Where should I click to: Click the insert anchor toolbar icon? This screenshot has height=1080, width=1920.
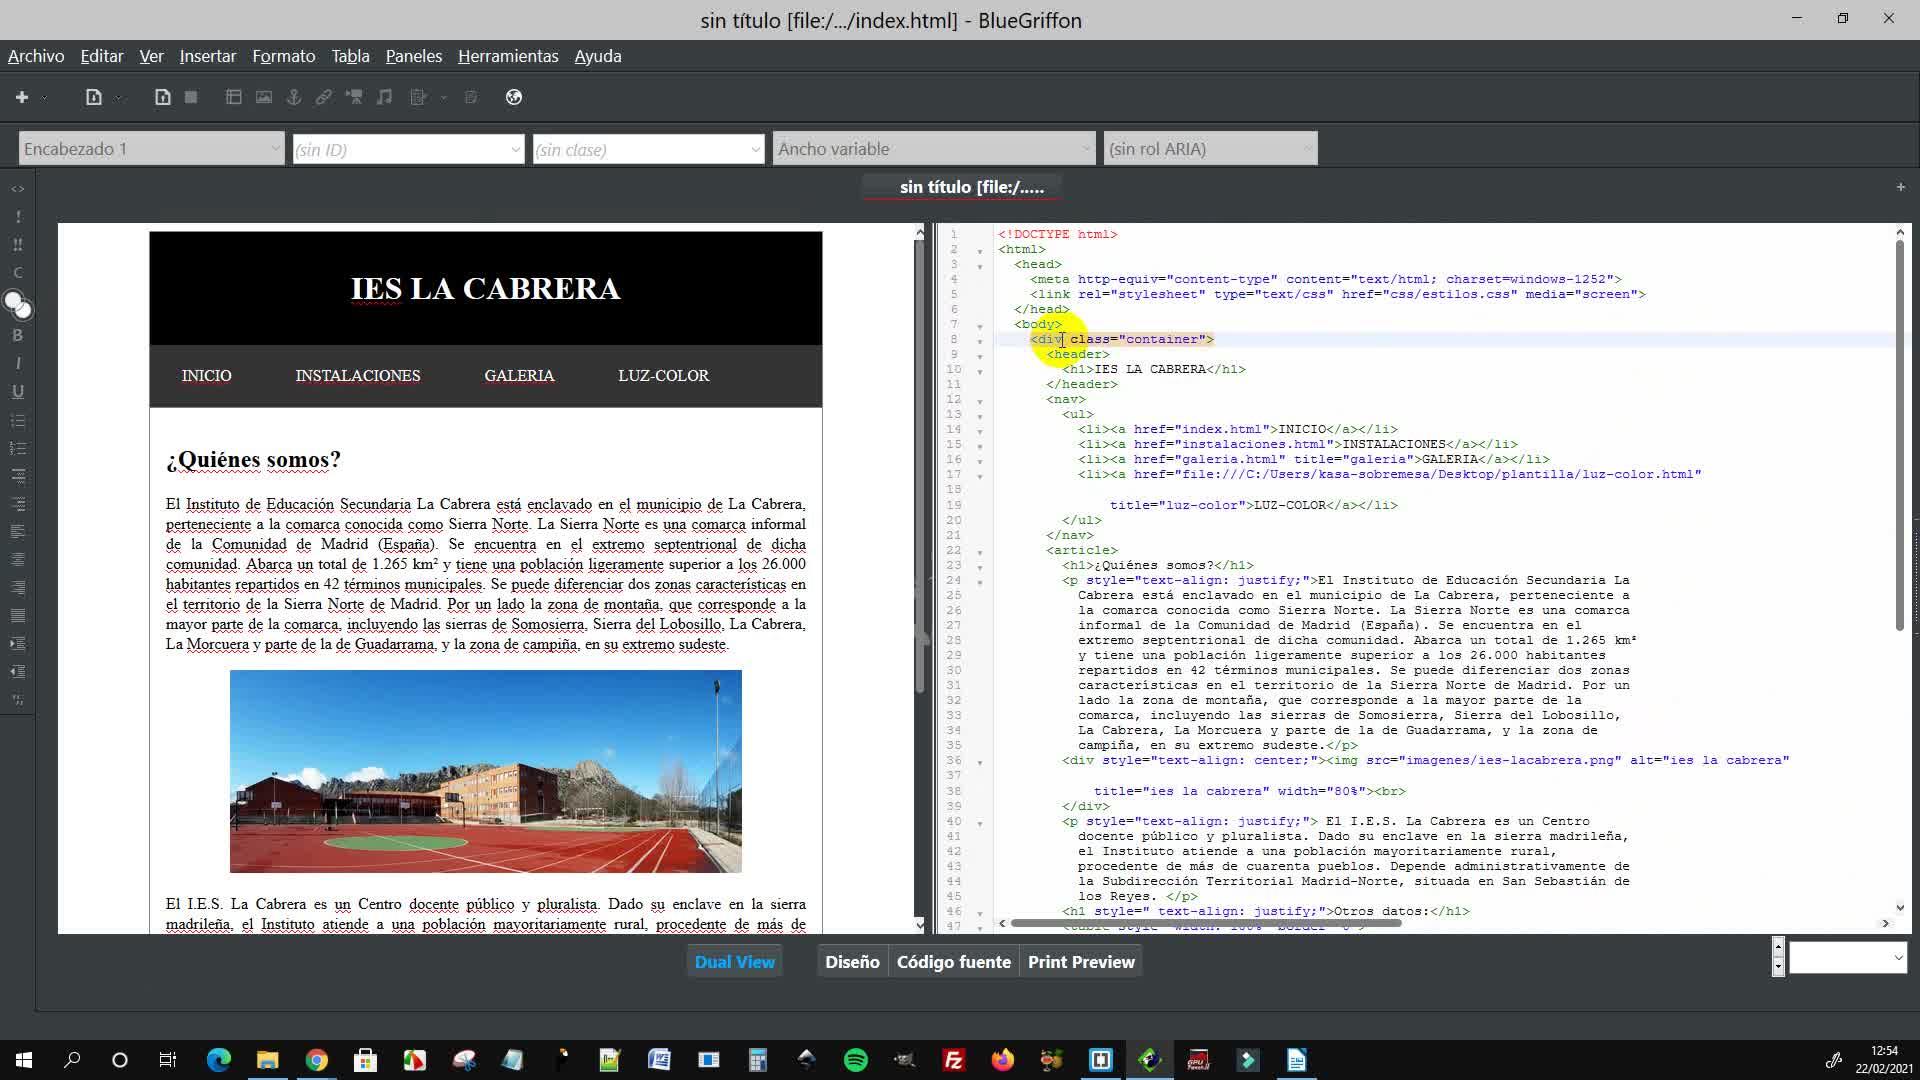294,97
